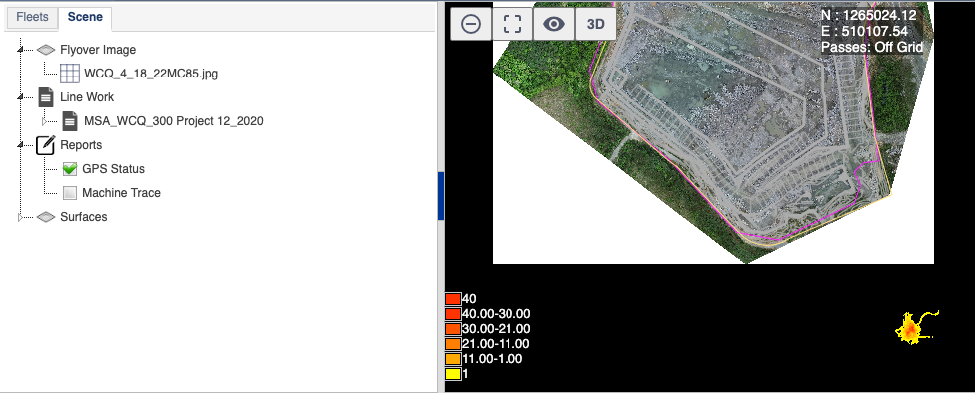Click the red swatch labeled 40
Image resolution: width=975 pixels, height=393 pixels.
pos(453,298)
